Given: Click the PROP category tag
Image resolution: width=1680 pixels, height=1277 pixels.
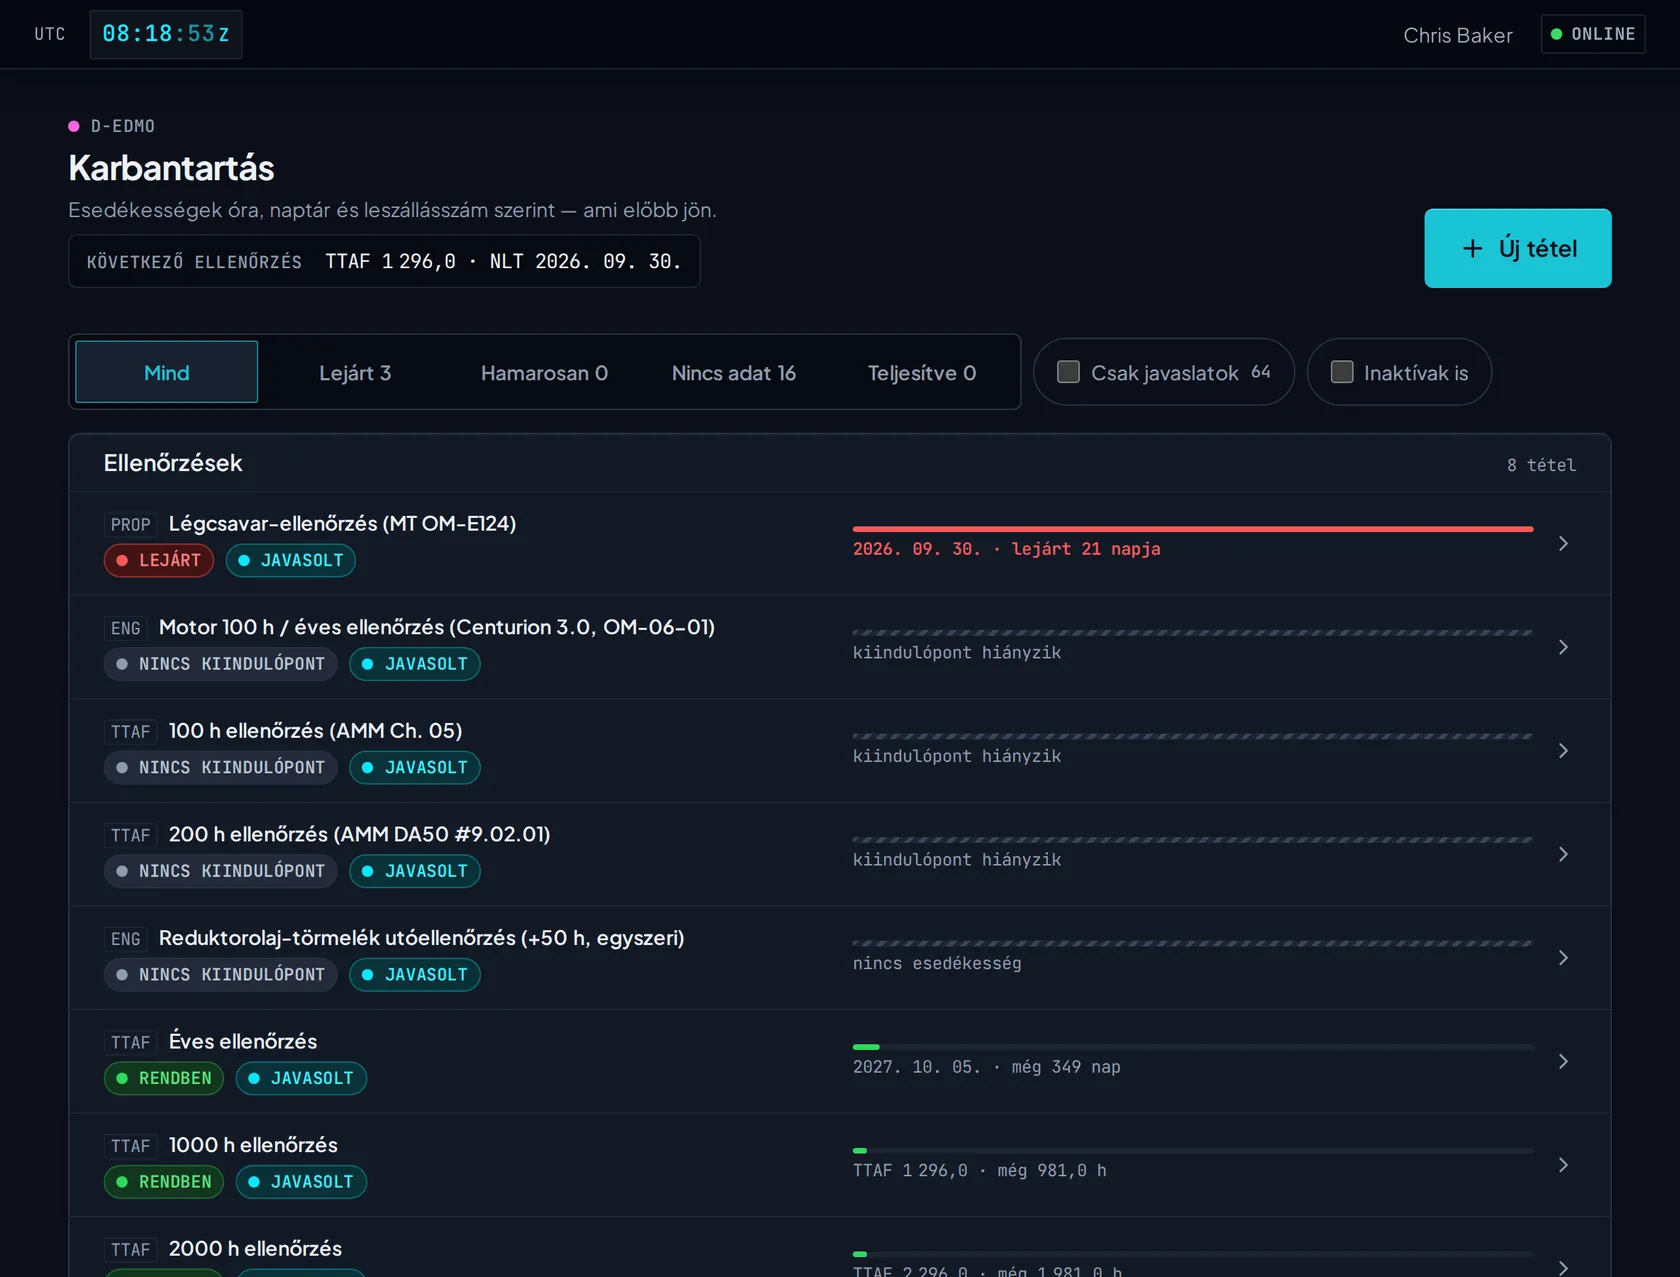Looking at the screenshot, I should click(130, 524).
